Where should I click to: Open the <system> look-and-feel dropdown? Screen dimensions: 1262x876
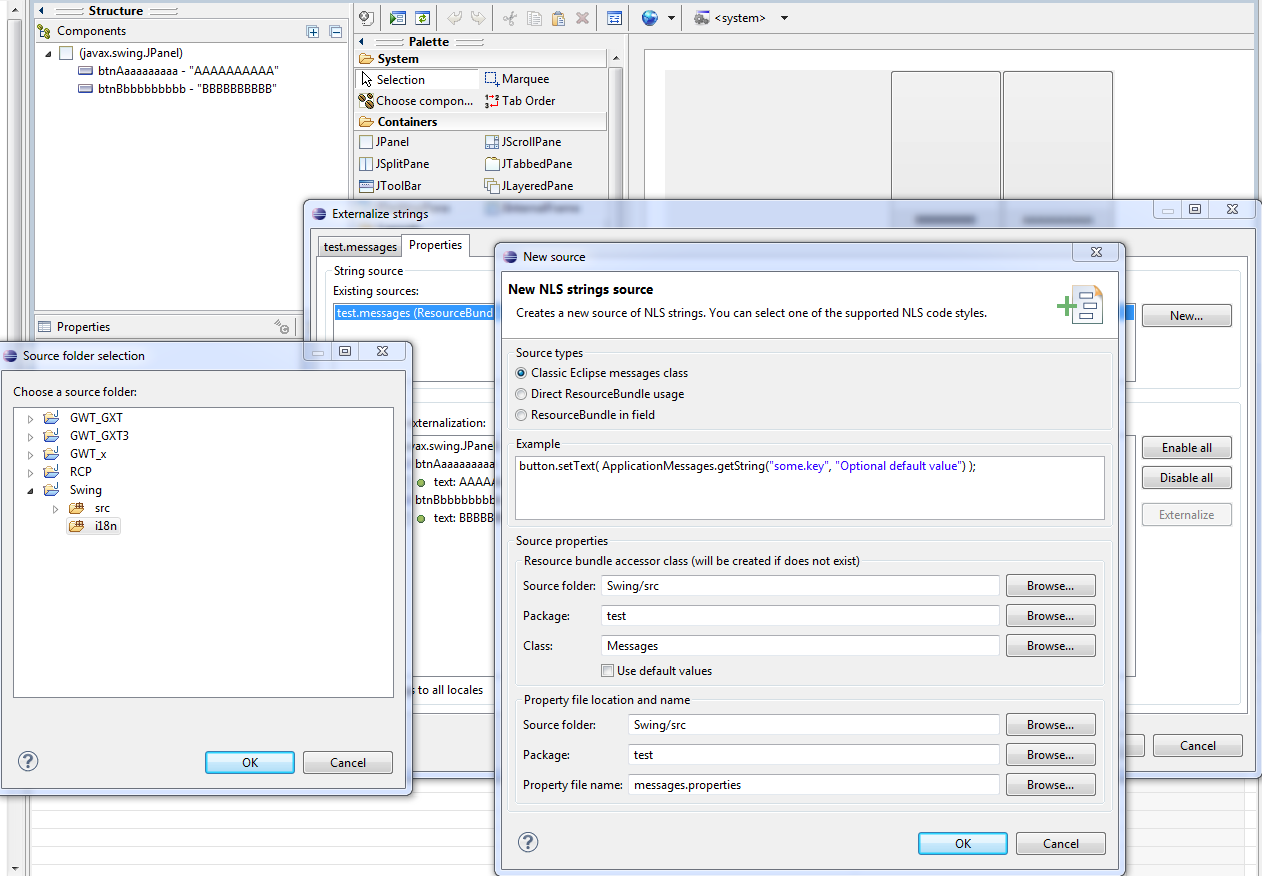(784, 18)
